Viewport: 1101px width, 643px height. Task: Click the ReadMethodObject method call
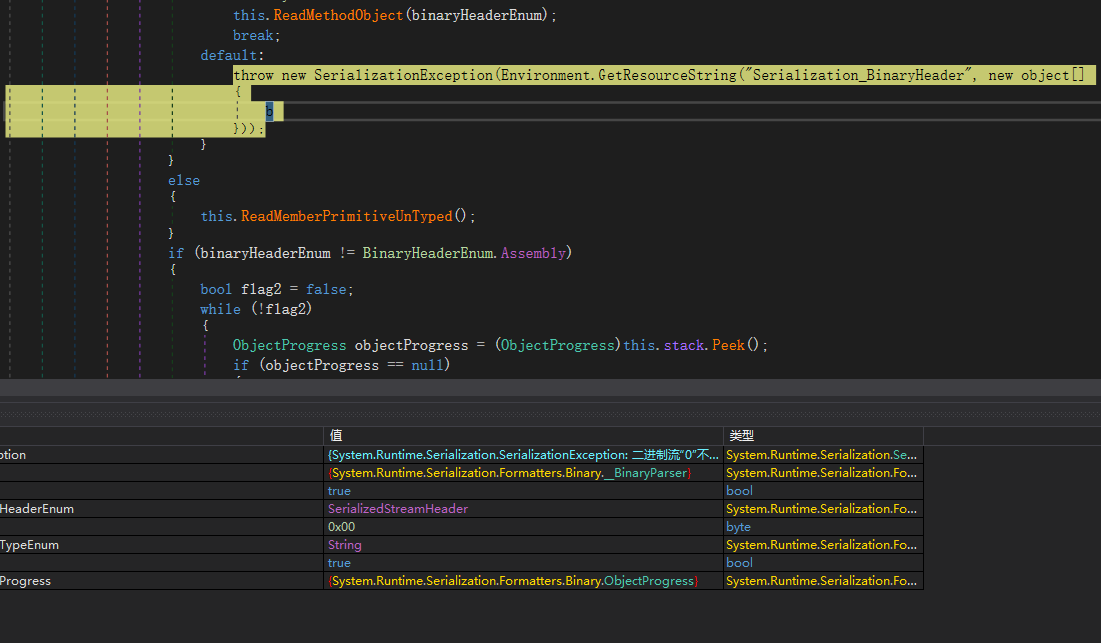coord(338,15)
